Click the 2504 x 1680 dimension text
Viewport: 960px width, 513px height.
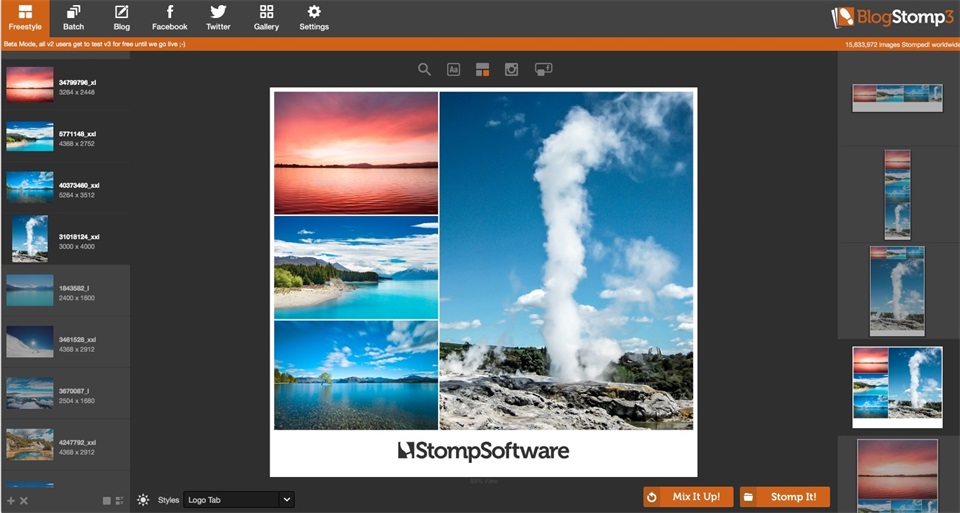77,401
